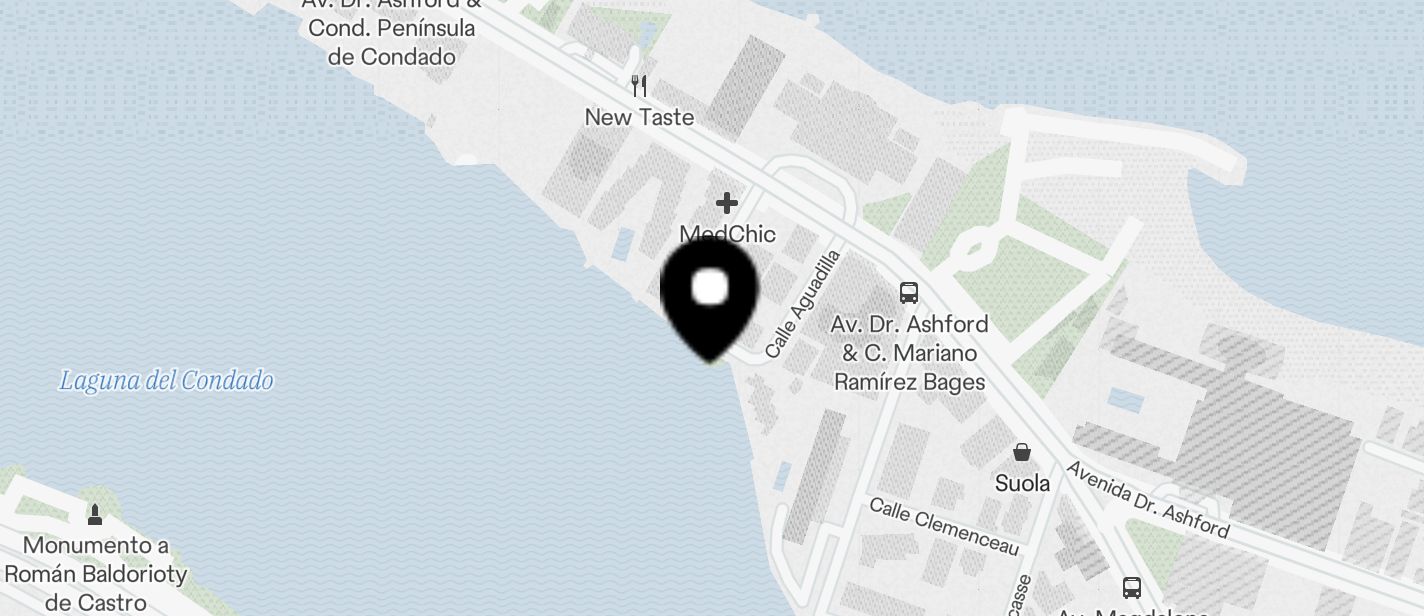
Task: Select the small blue pool near Suola
Action: 1126,401
